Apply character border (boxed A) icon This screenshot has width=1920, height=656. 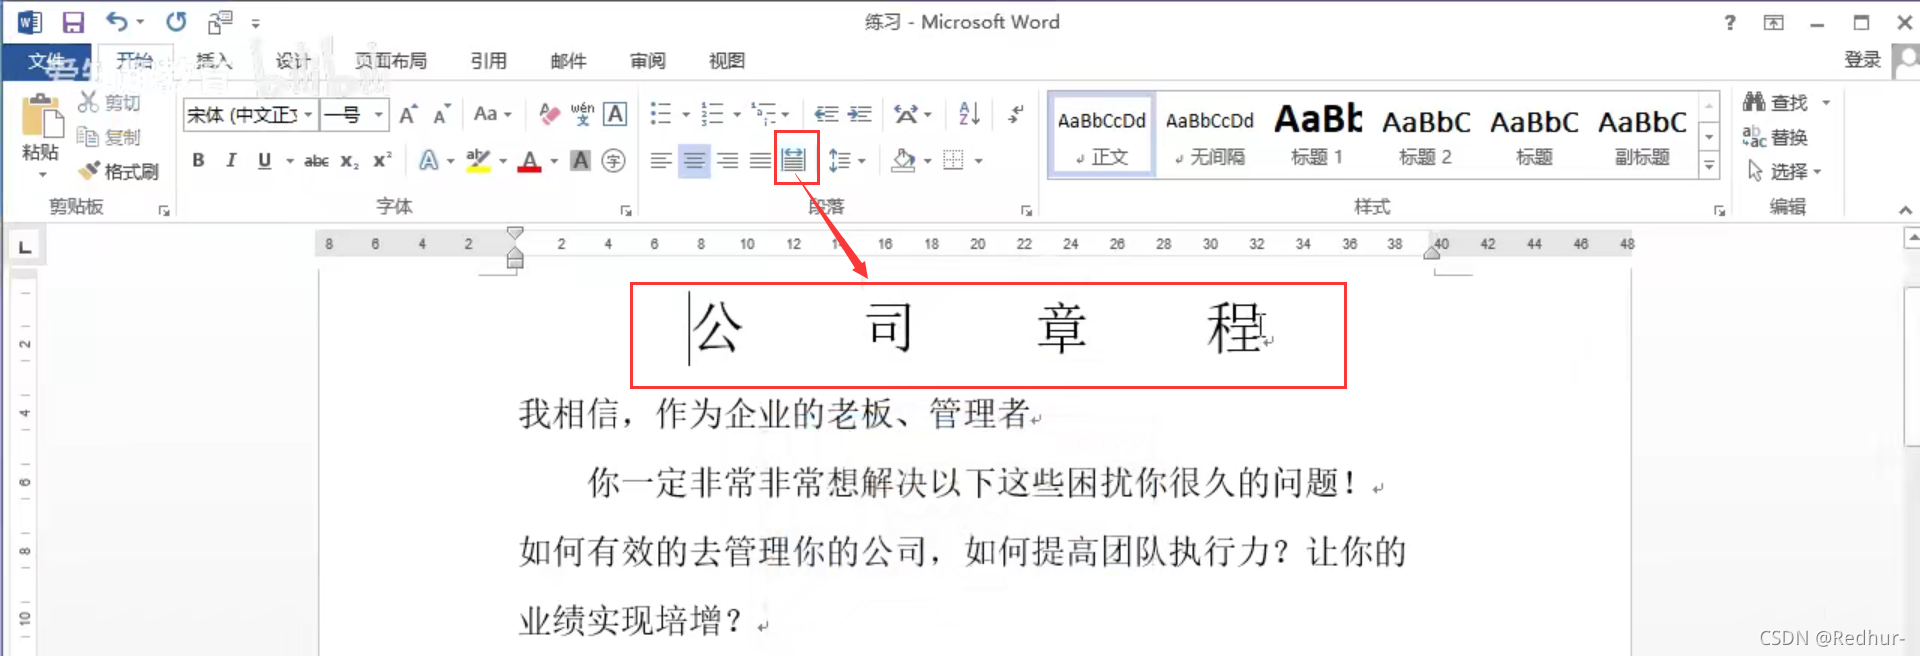616,114
